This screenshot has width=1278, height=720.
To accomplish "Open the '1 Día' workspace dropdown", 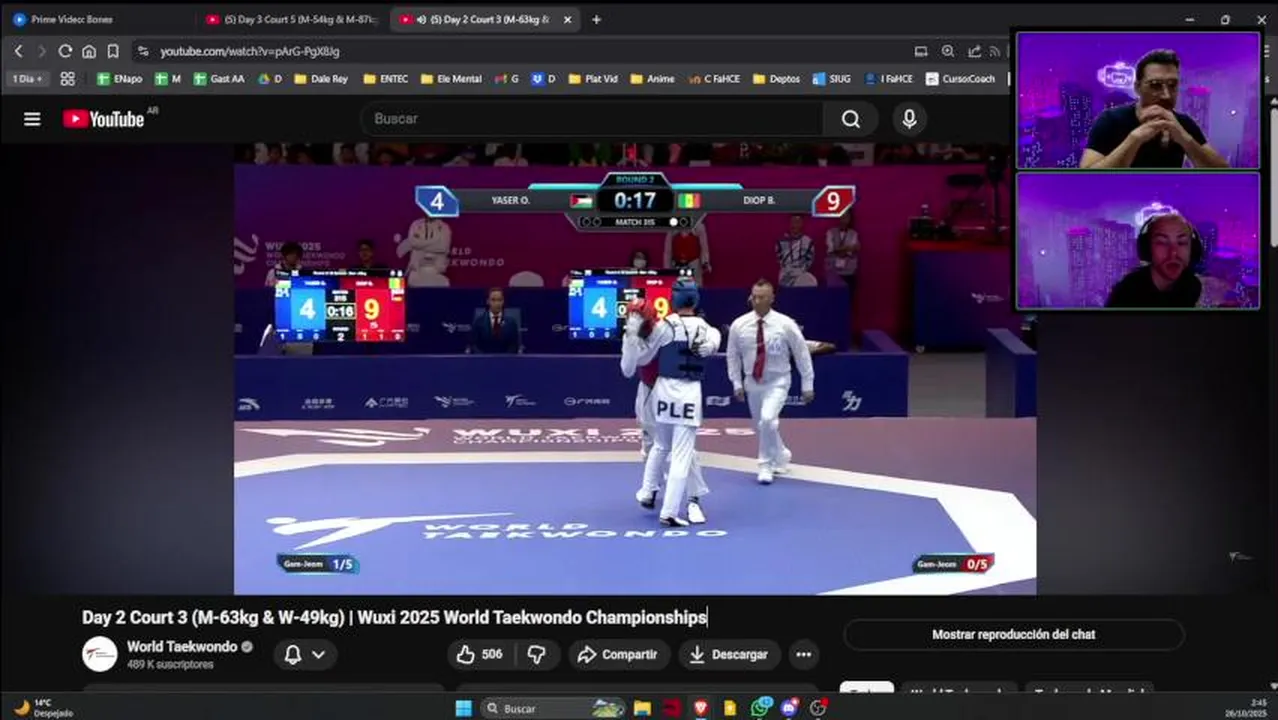I will coord(28,78).
